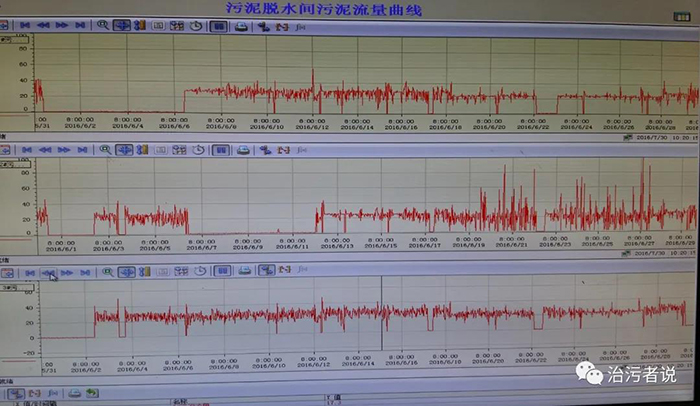The width and height of the screenshot is (700, 406).
Task: Click printer icon in middle chart toolbar
Action: [x=242, y=150]
